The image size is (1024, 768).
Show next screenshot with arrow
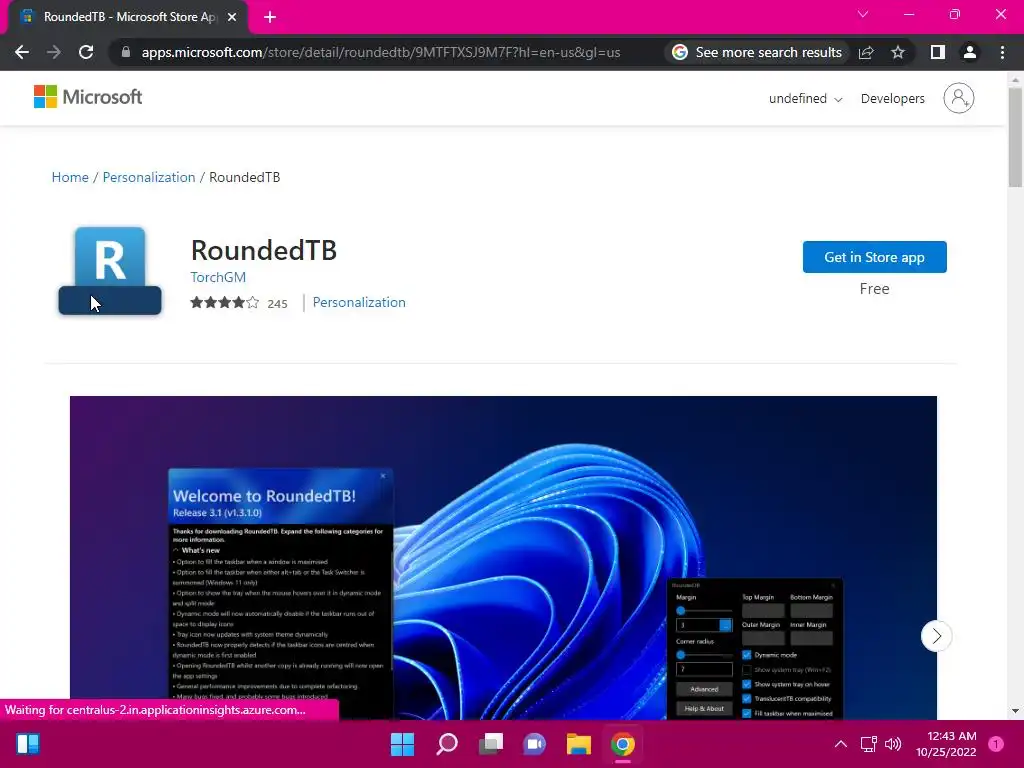936,635
